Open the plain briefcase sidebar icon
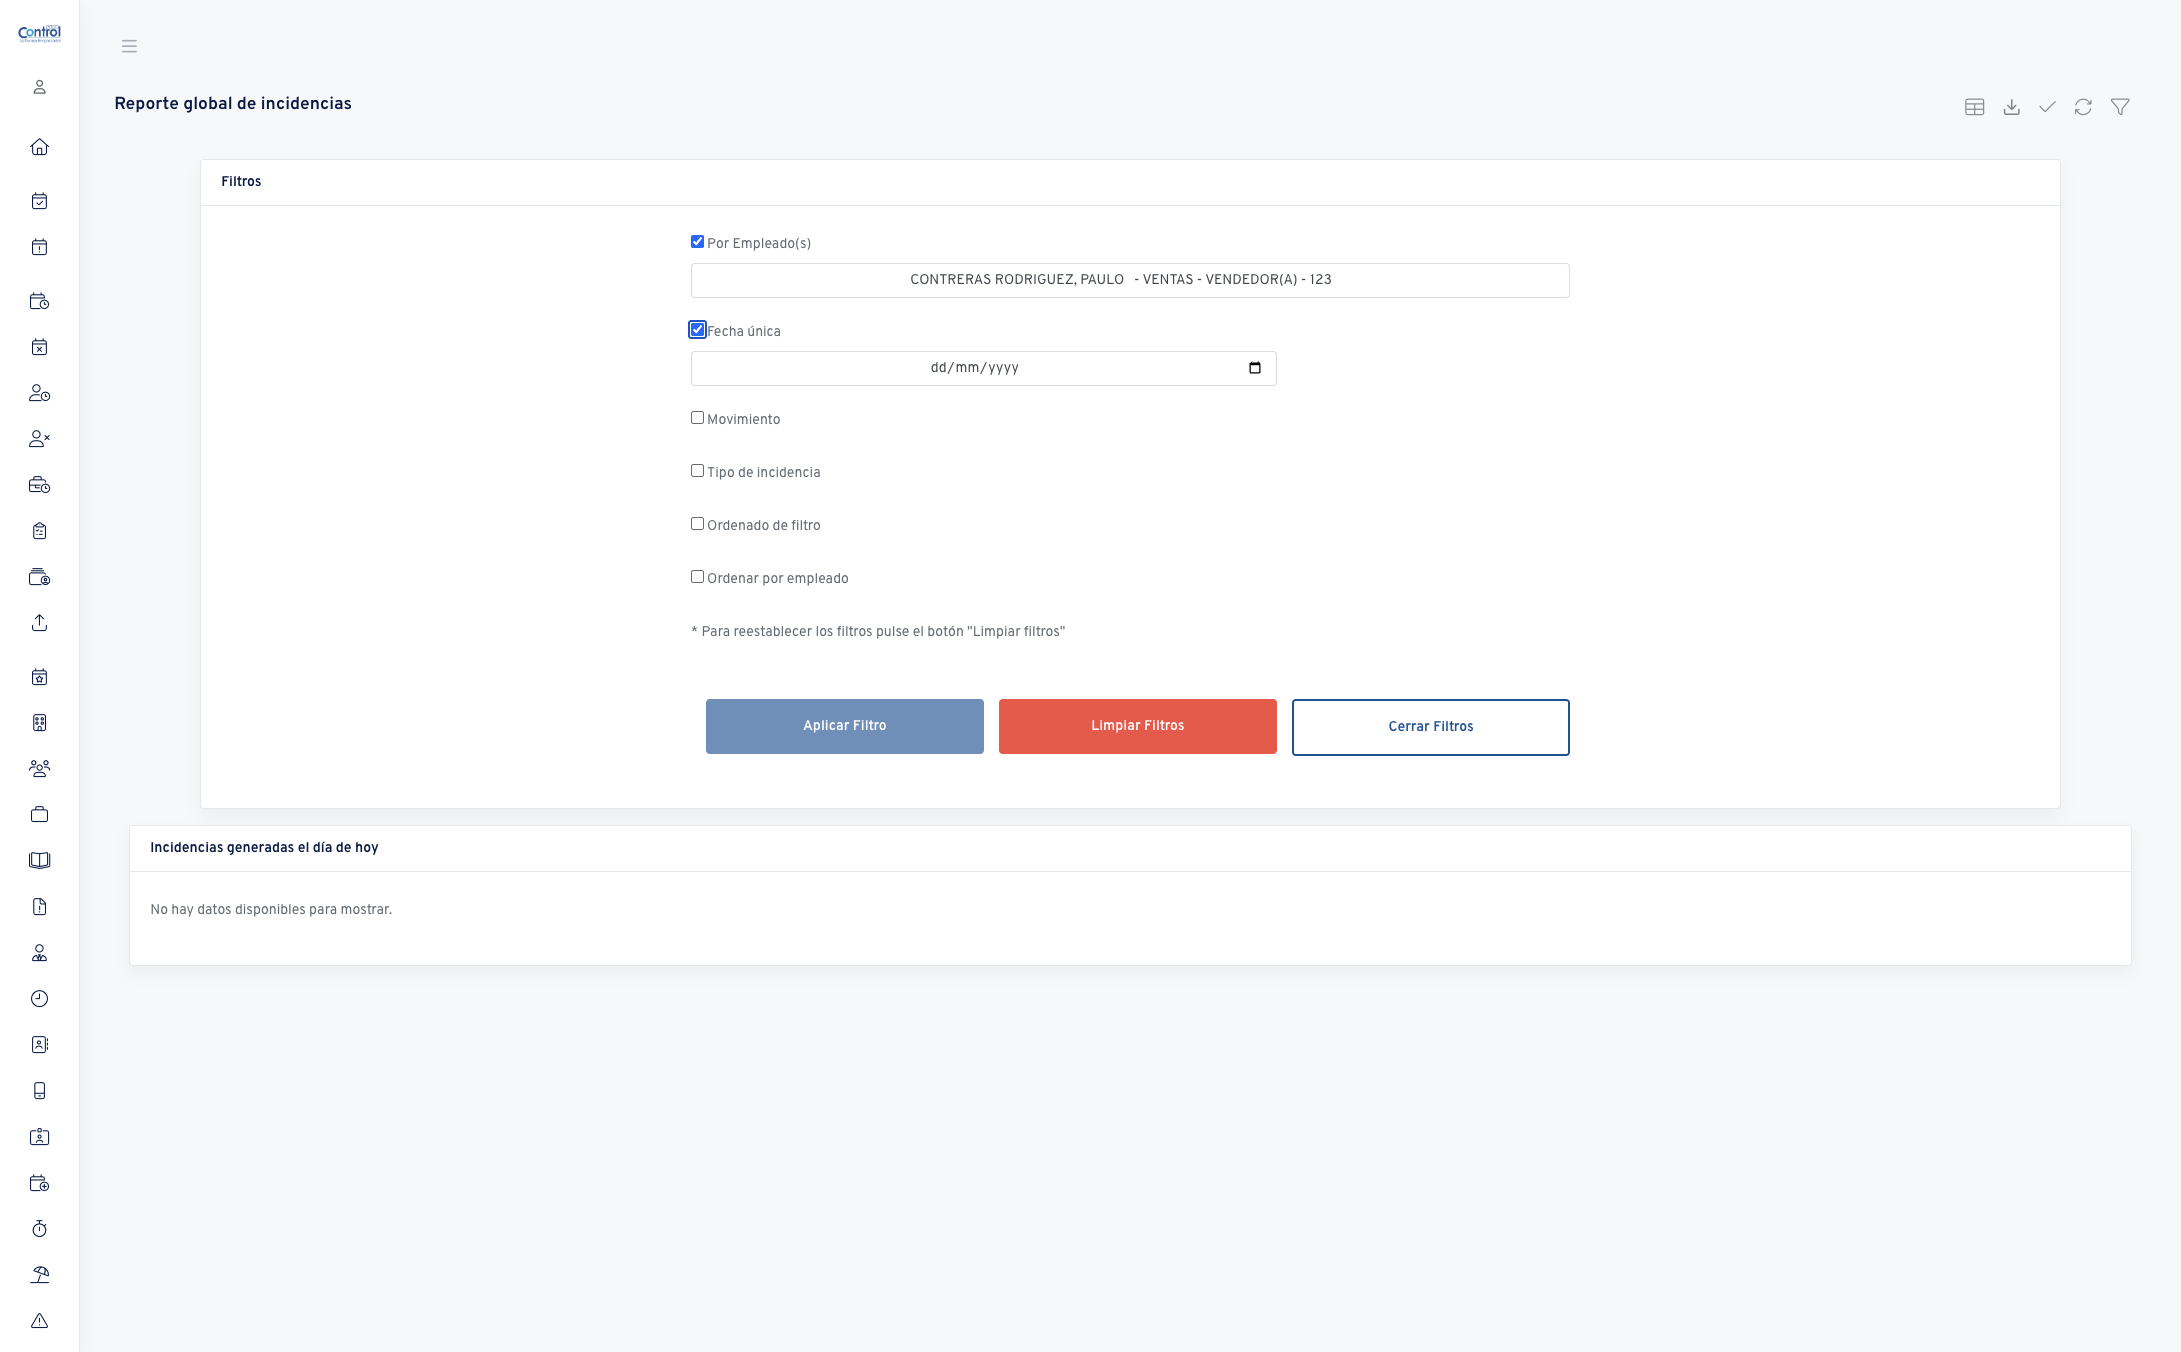The image size is (2181, 1352). 40,815
